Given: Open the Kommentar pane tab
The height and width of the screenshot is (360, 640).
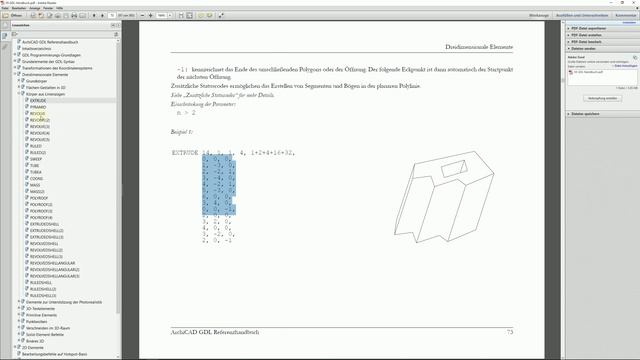Looking at the screenshot, I should click(625, 16).
